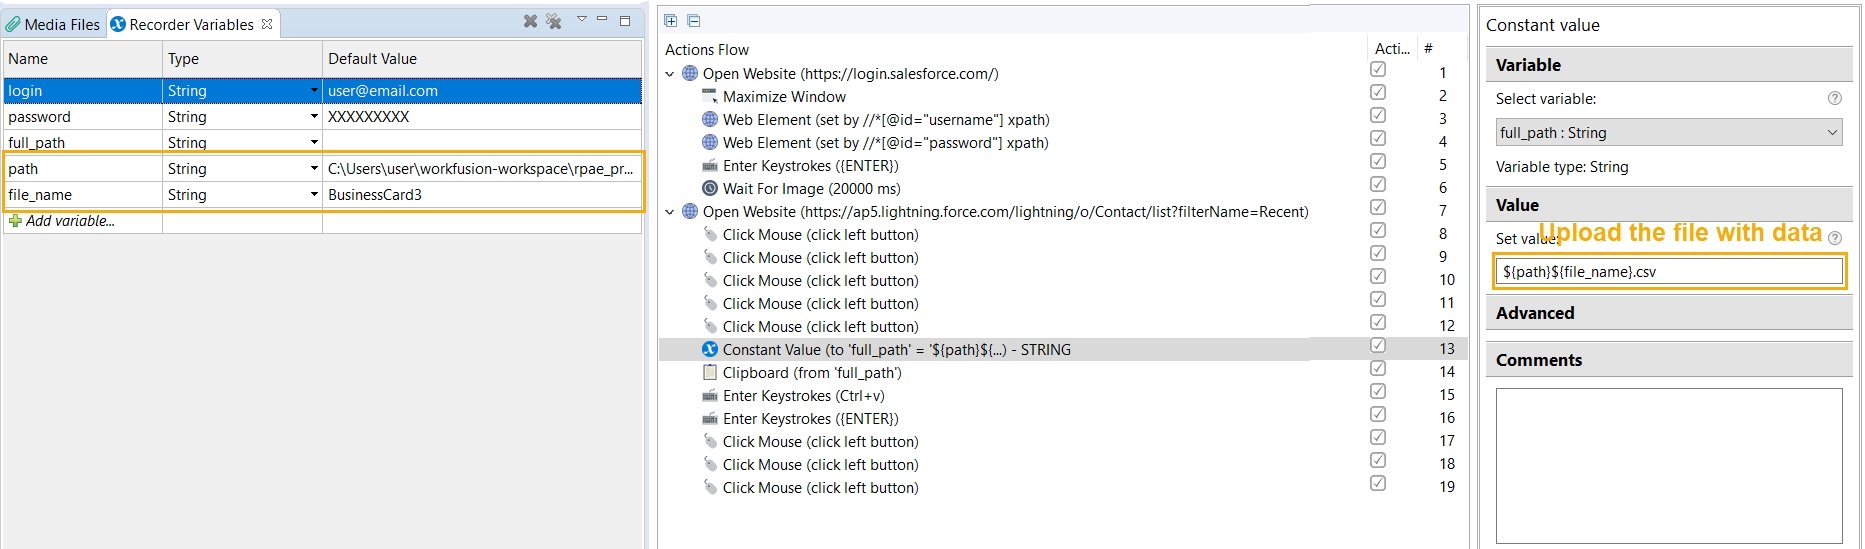
Task: Click globe icon of Web Element password xpath
Action: pyautogui.click(x=710, y=142)
